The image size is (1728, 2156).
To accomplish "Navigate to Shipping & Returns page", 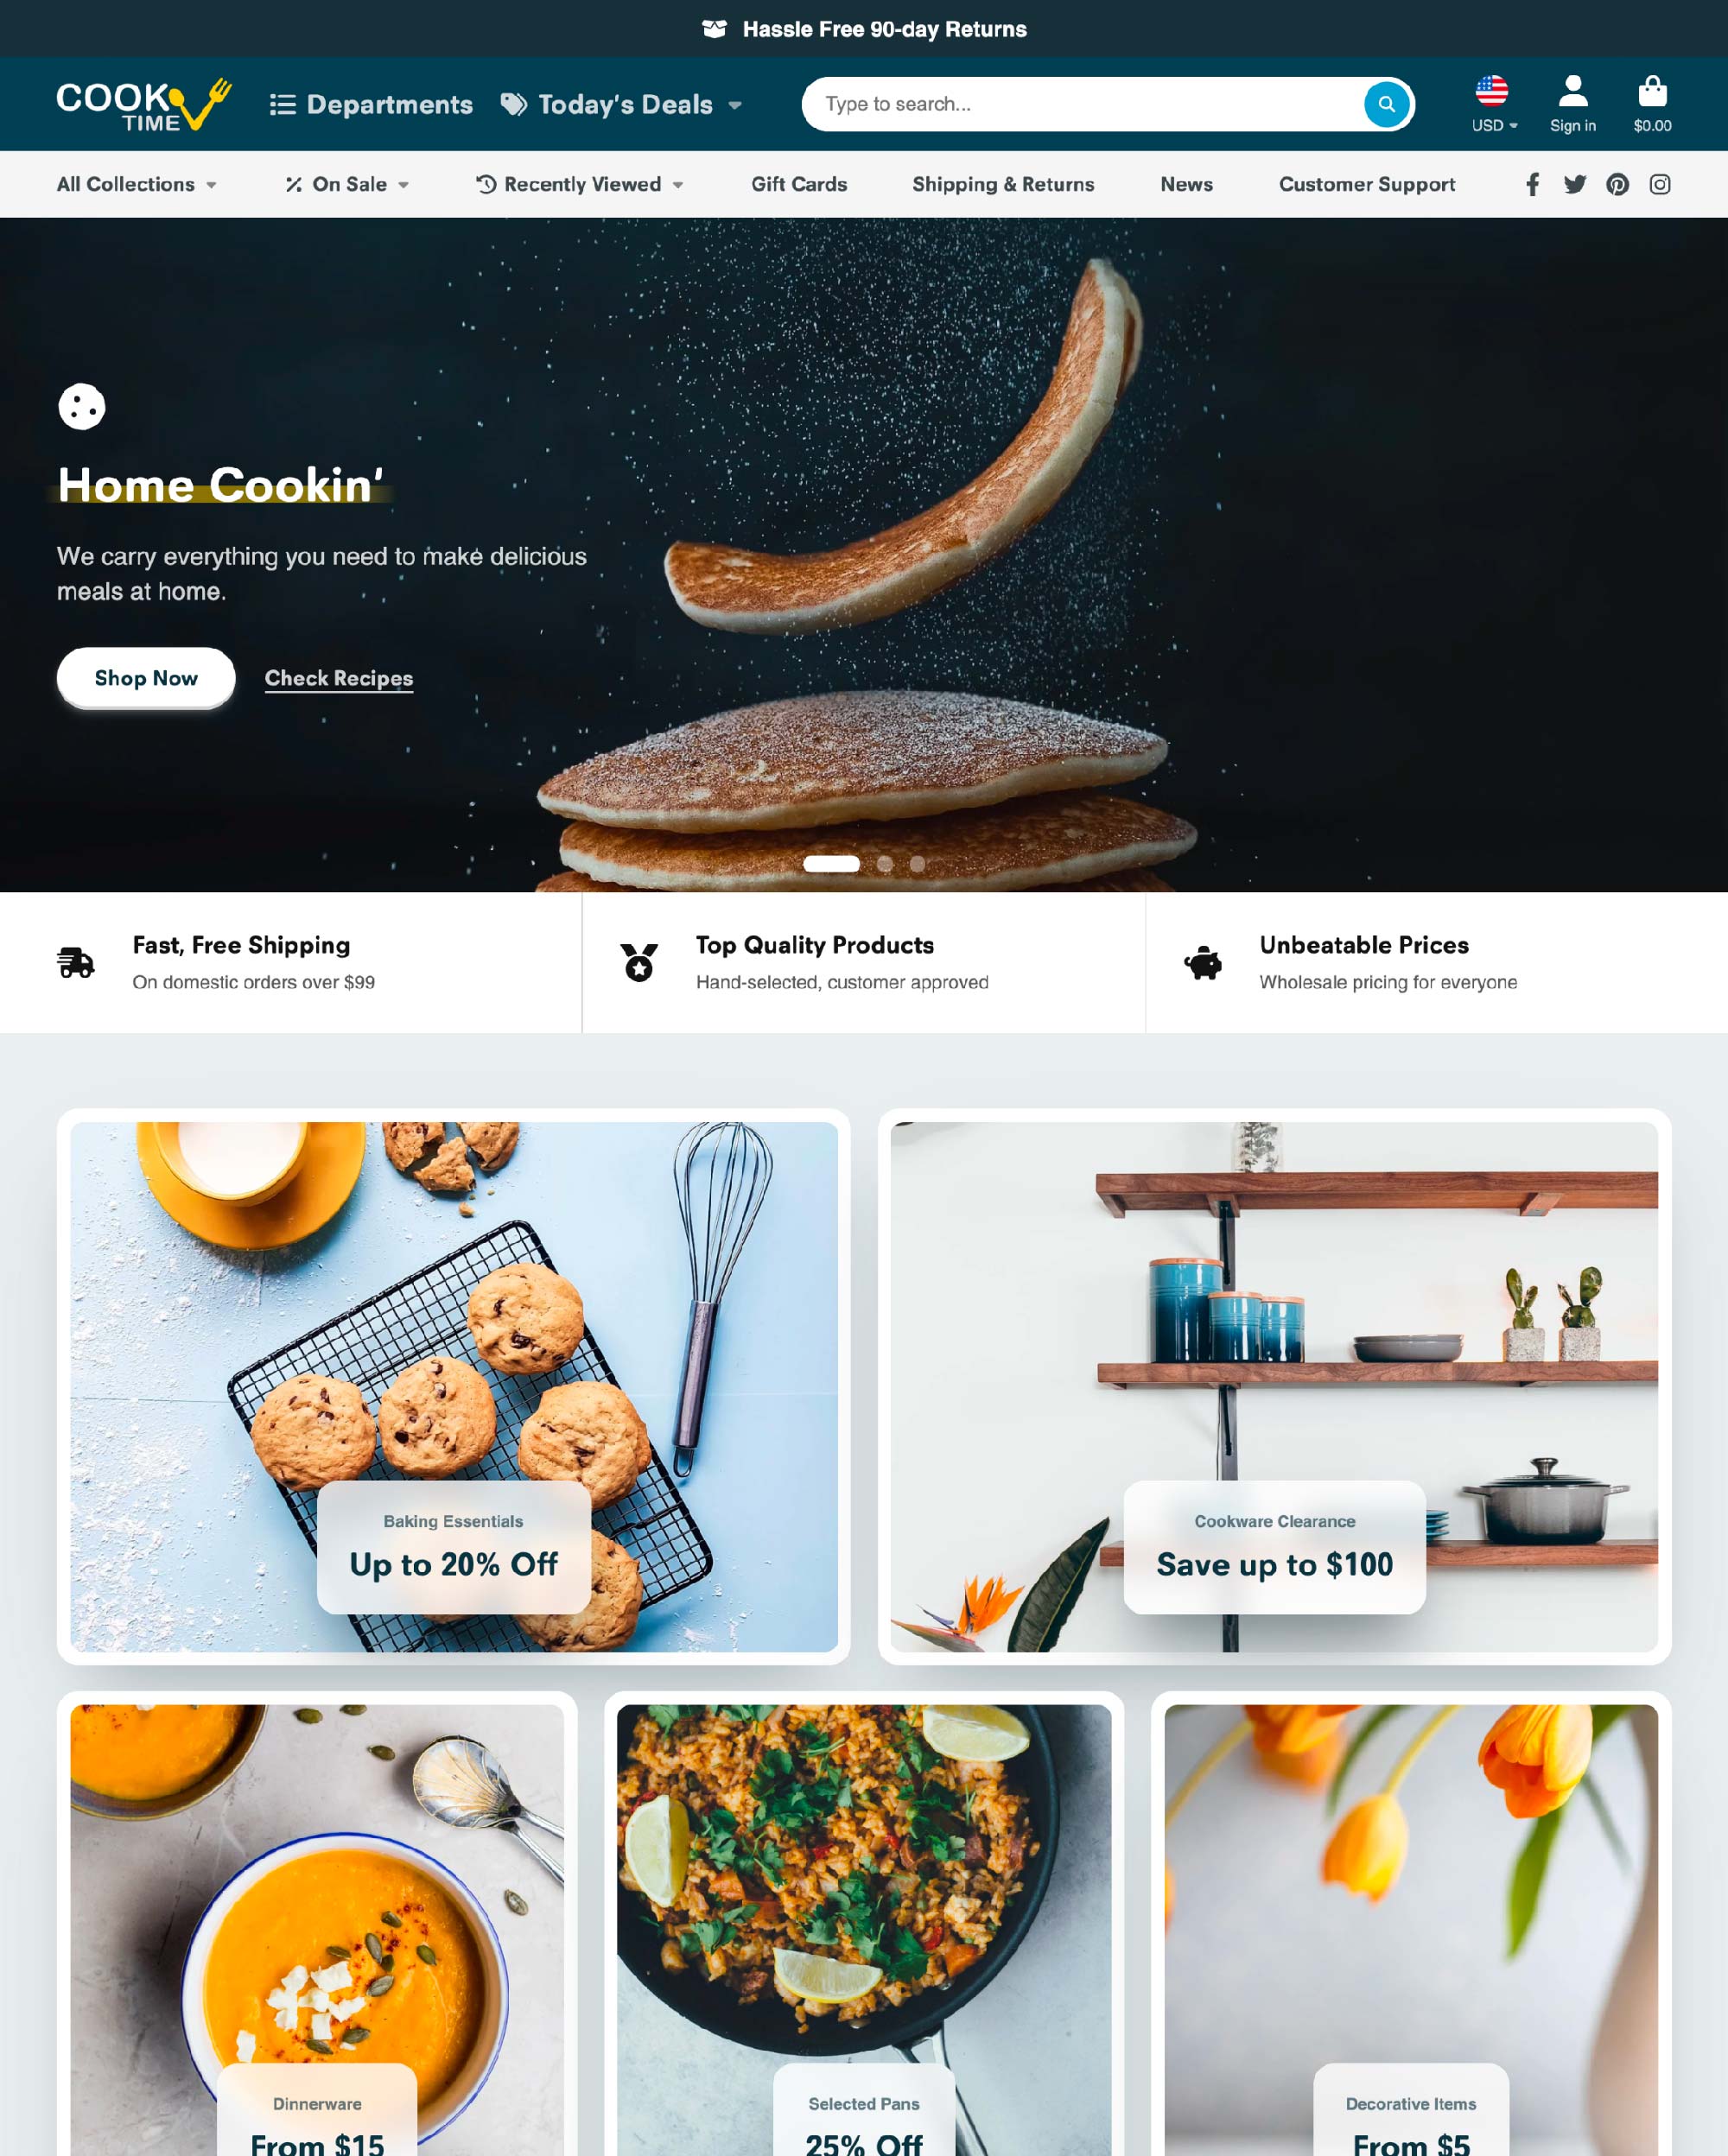I will [1001, 183].
